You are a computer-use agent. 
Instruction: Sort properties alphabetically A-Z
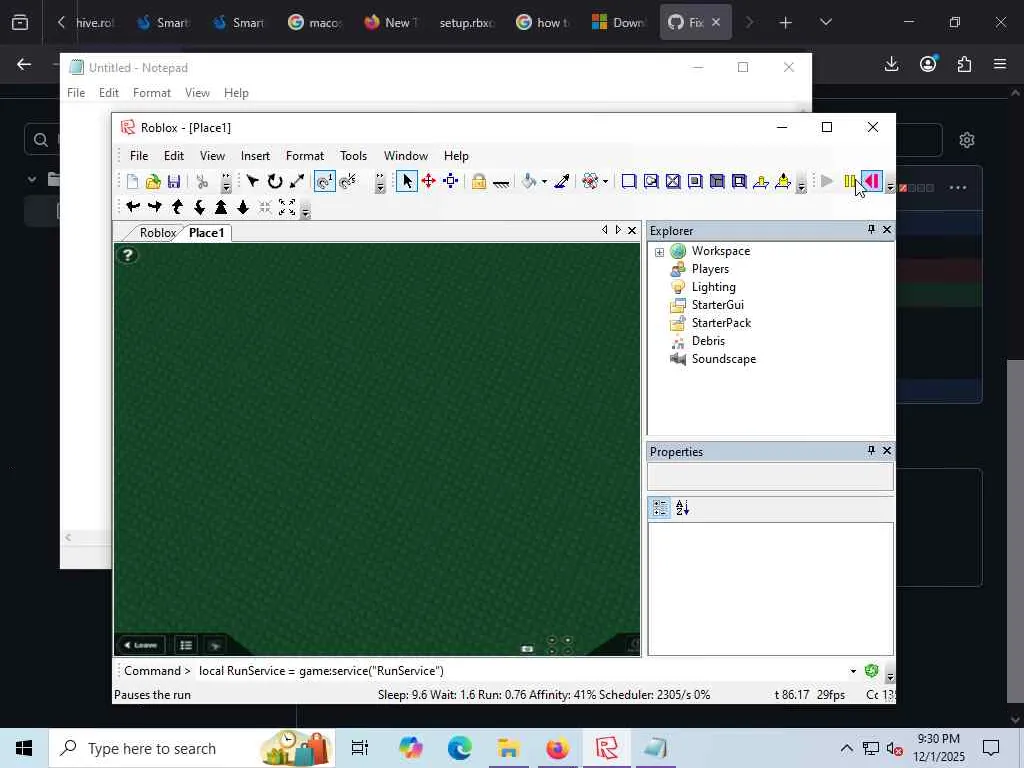click(x=682, y=507)
